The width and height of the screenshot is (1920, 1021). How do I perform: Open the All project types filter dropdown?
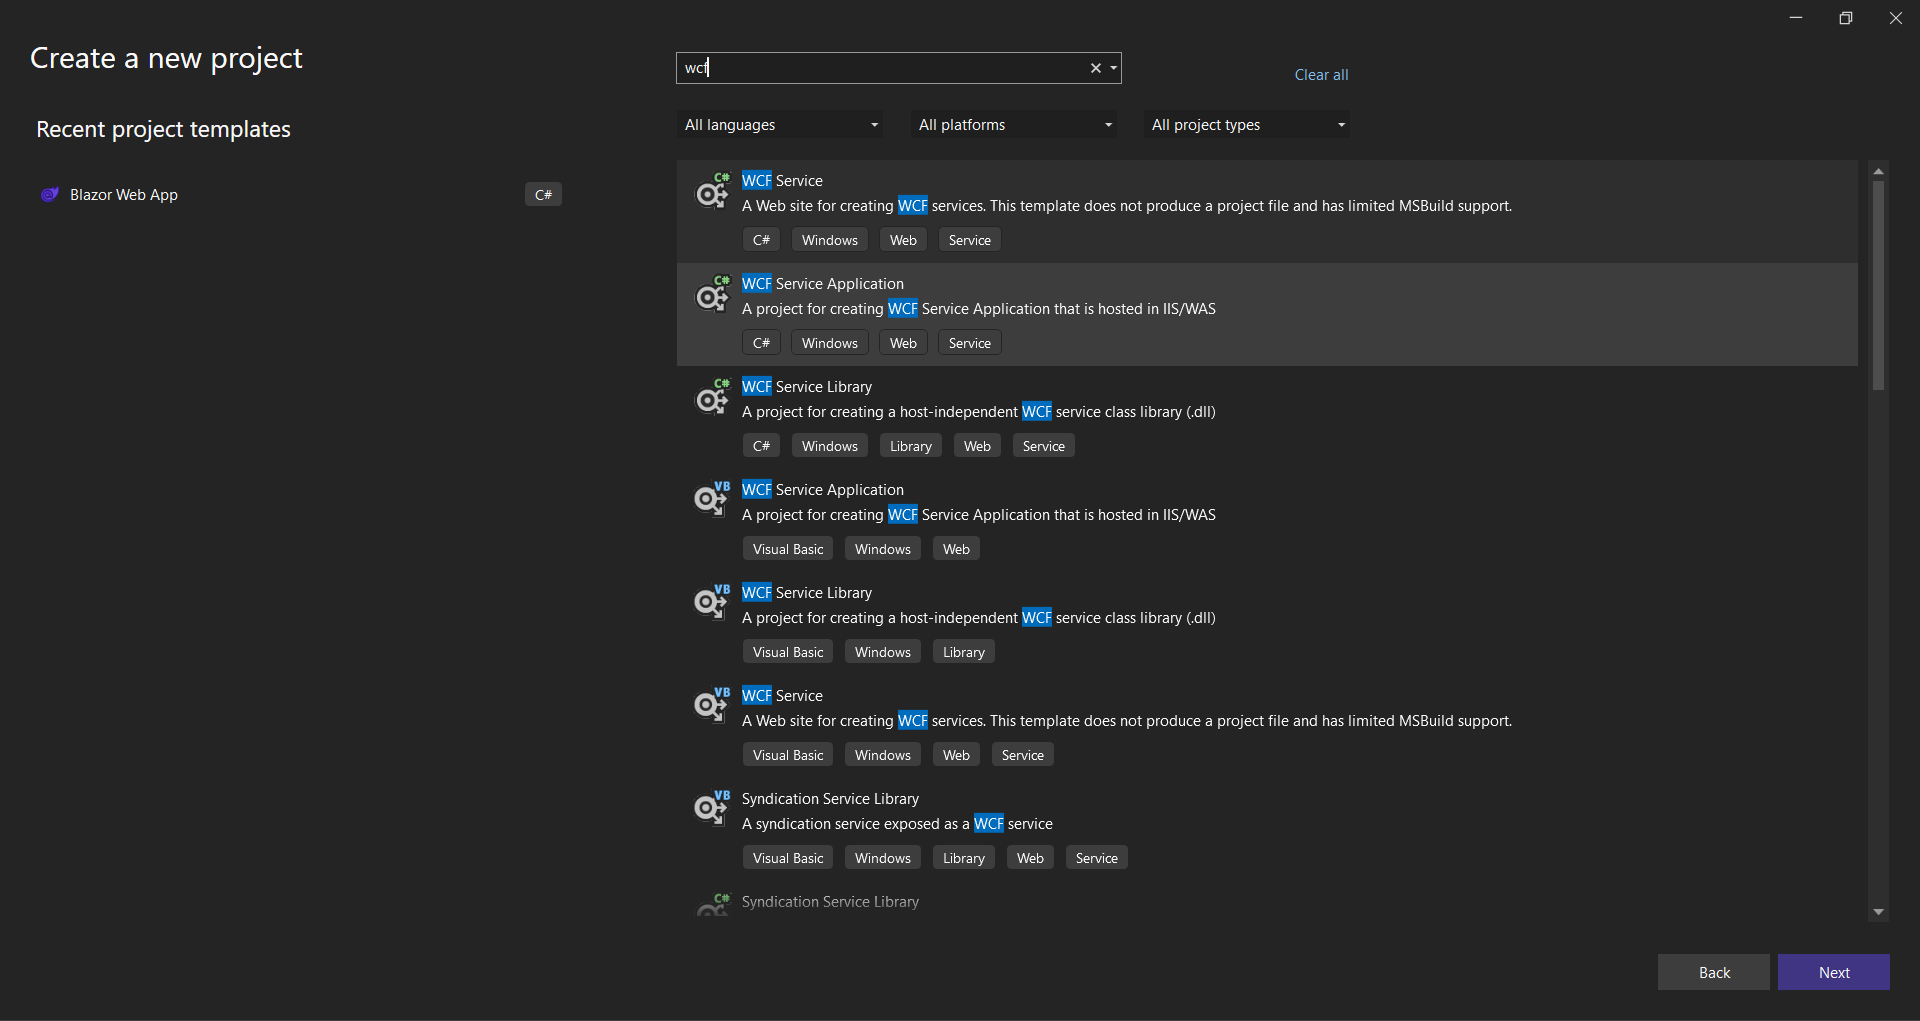point(1247,125)
